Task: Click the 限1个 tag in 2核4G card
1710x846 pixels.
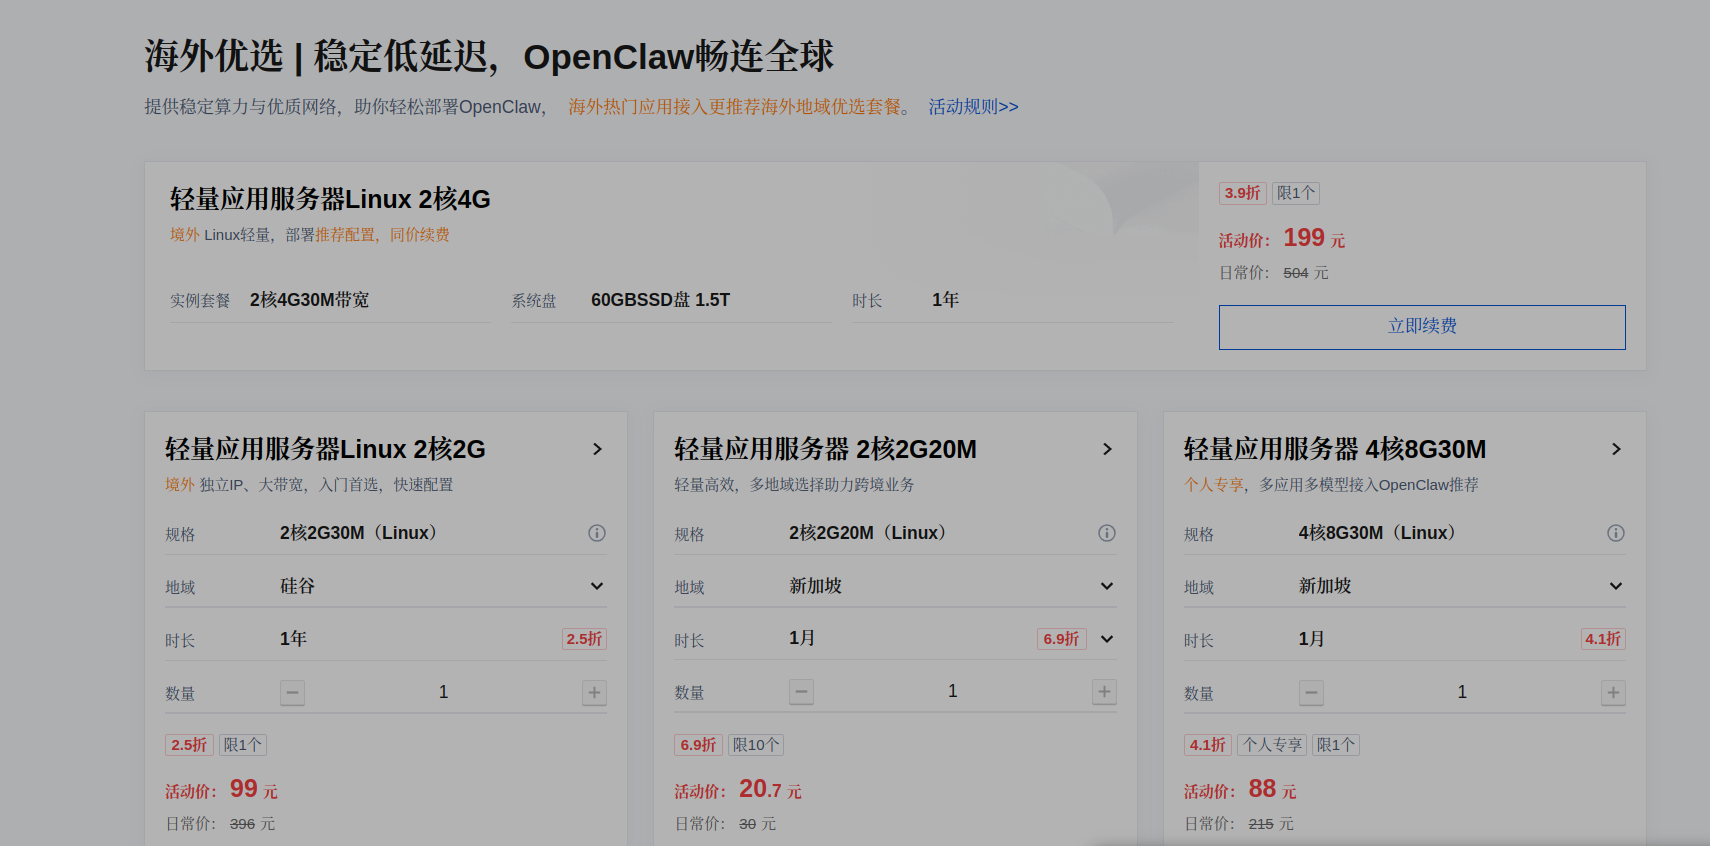Action: pyautogui.click(x=1296, y=193)
